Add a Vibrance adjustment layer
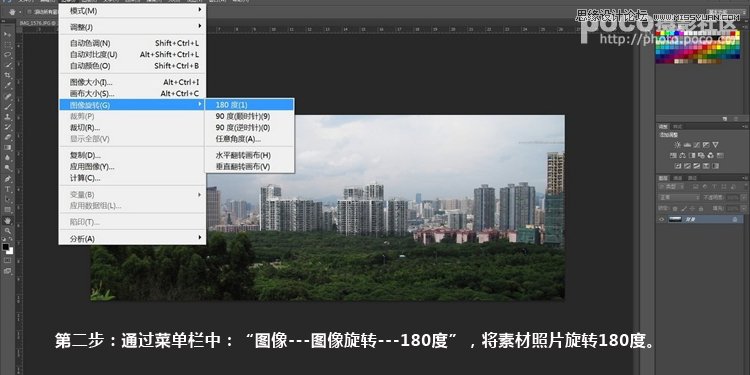The height and width of the screenshot is (375, 750). click(x=715, y=144)
